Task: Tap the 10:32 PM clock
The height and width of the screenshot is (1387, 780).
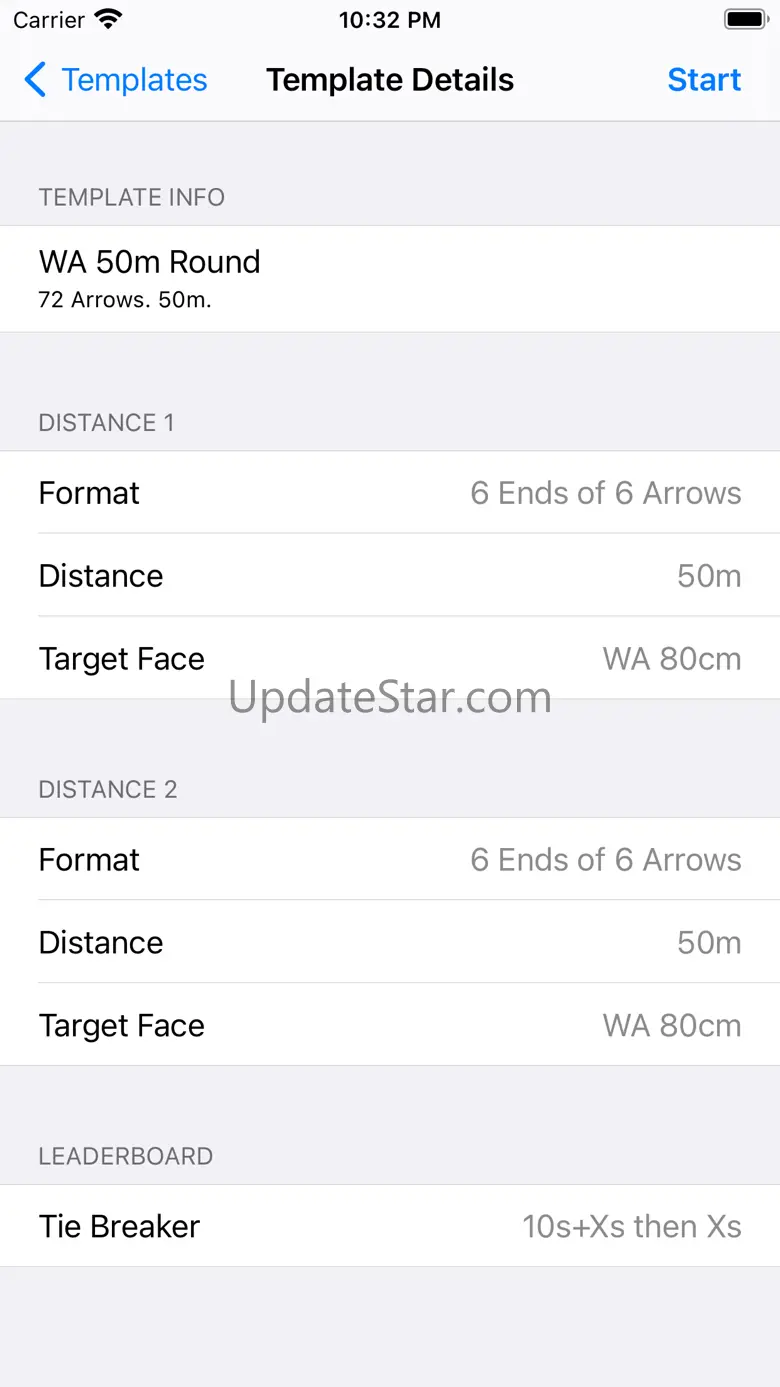Action: click(389, 20)
